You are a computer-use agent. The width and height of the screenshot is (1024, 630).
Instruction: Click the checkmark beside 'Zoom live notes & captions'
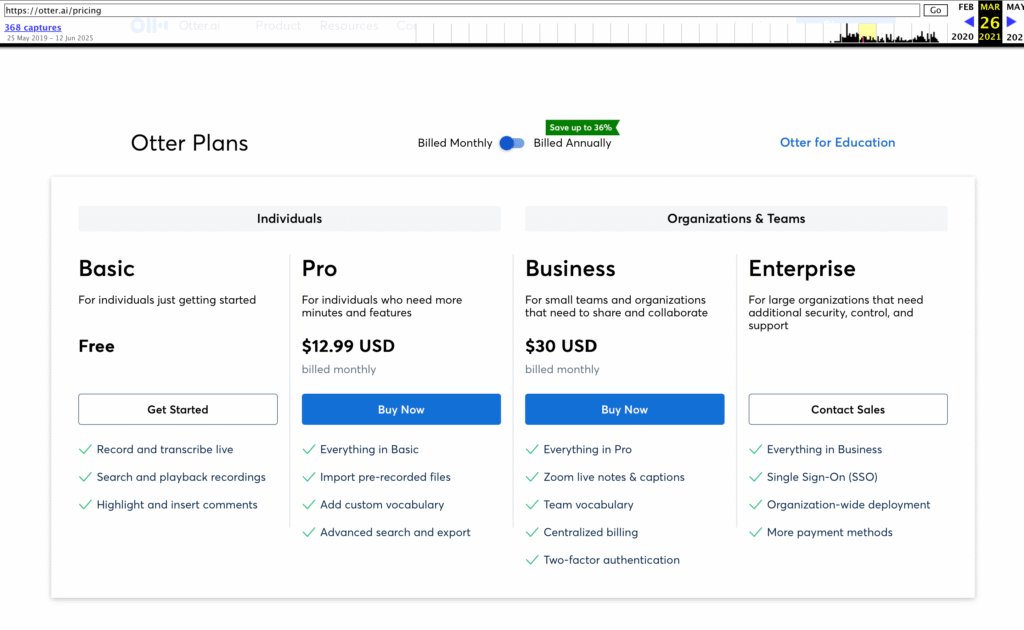pos(532,477)
